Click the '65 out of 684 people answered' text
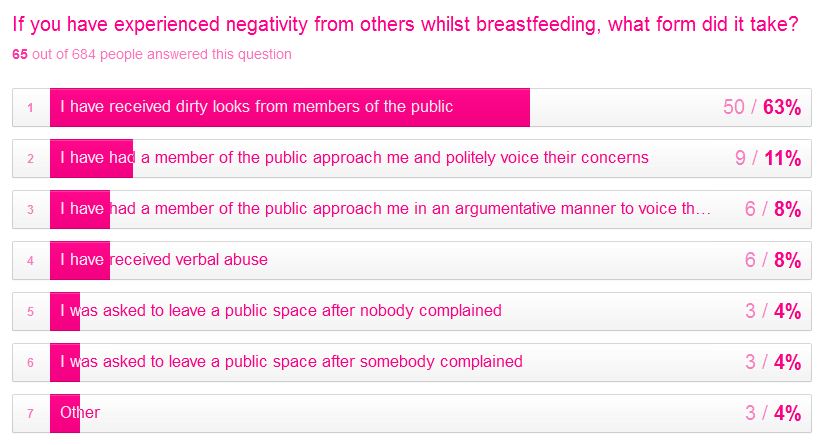 pos(152,54)
